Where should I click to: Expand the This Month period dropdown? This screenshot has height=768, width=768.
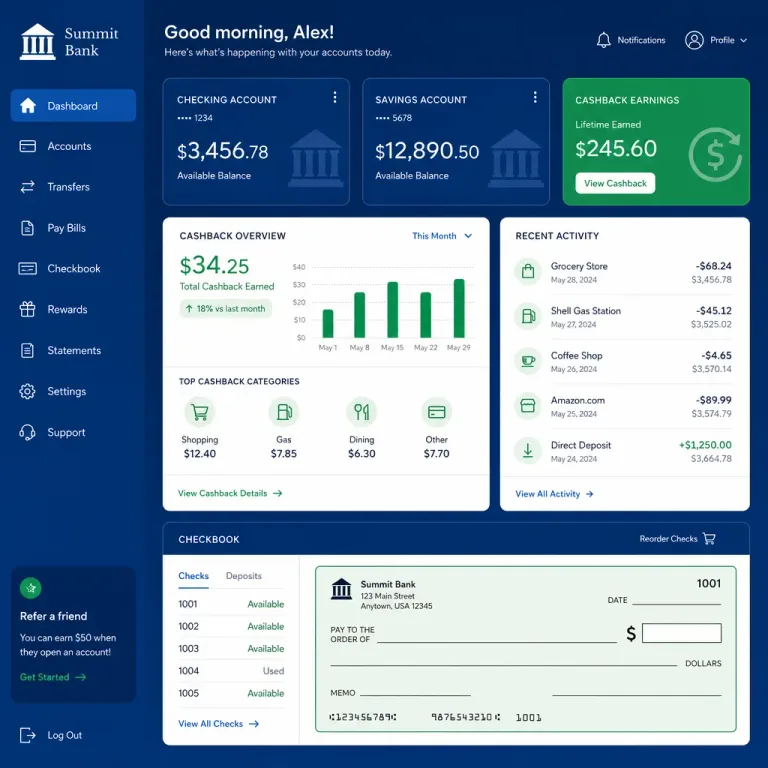coord(442,236)
